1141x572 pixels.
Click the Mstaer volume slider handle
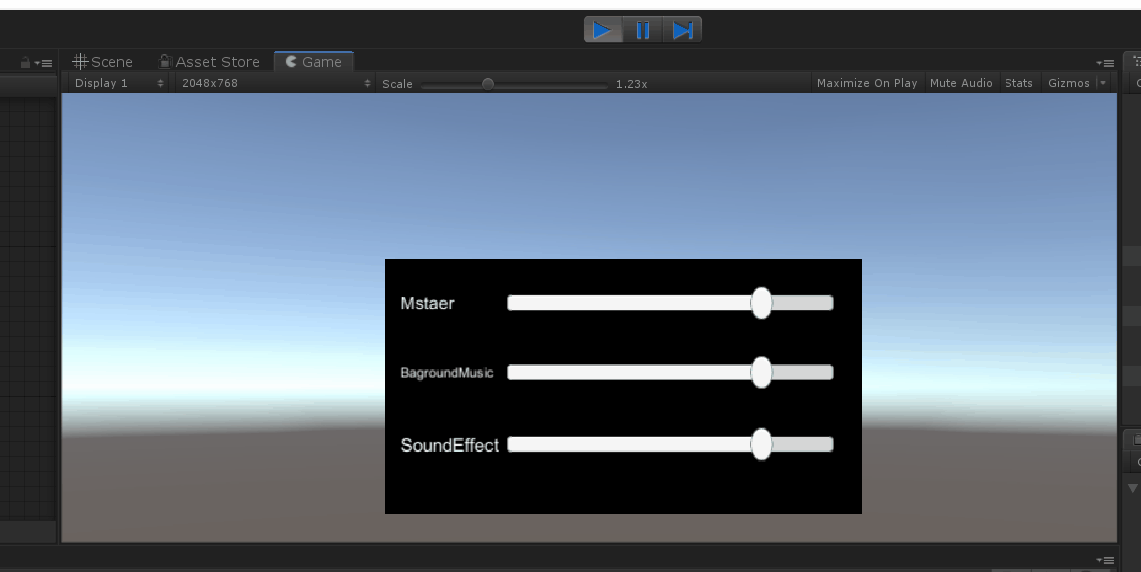tap(761, 303)
